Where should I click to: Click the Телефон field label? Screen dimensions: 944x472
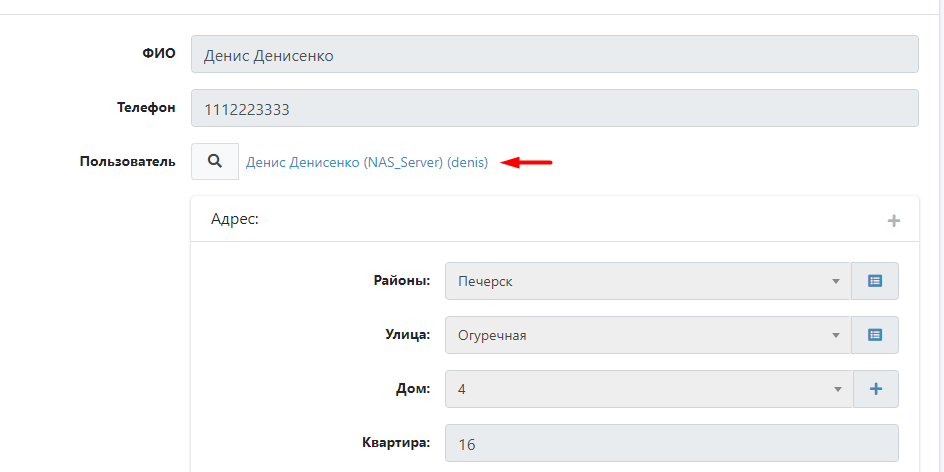(146, 108)
